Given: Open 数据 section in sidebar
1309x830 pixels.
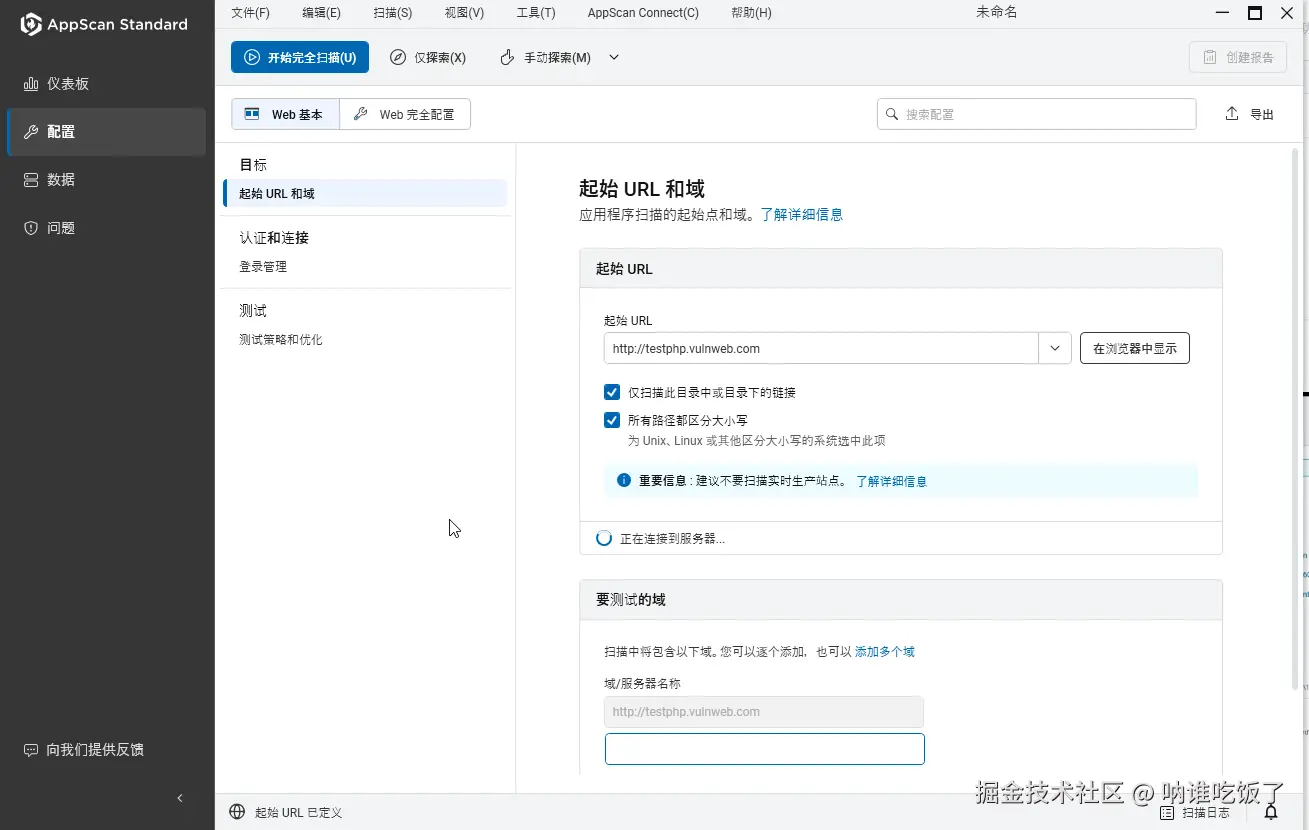Looking at the screenshot, I should click(x=107, y=180).
